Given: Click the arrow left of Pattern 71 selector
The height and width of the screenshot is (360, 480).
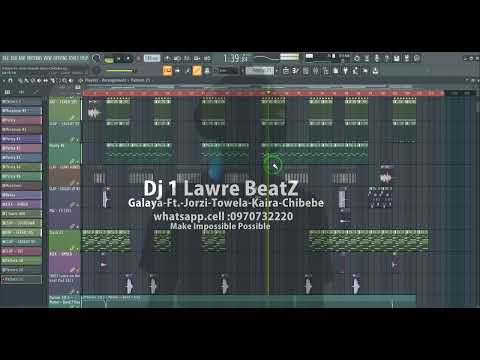Looking at the screenshot, I should (242, 70).
